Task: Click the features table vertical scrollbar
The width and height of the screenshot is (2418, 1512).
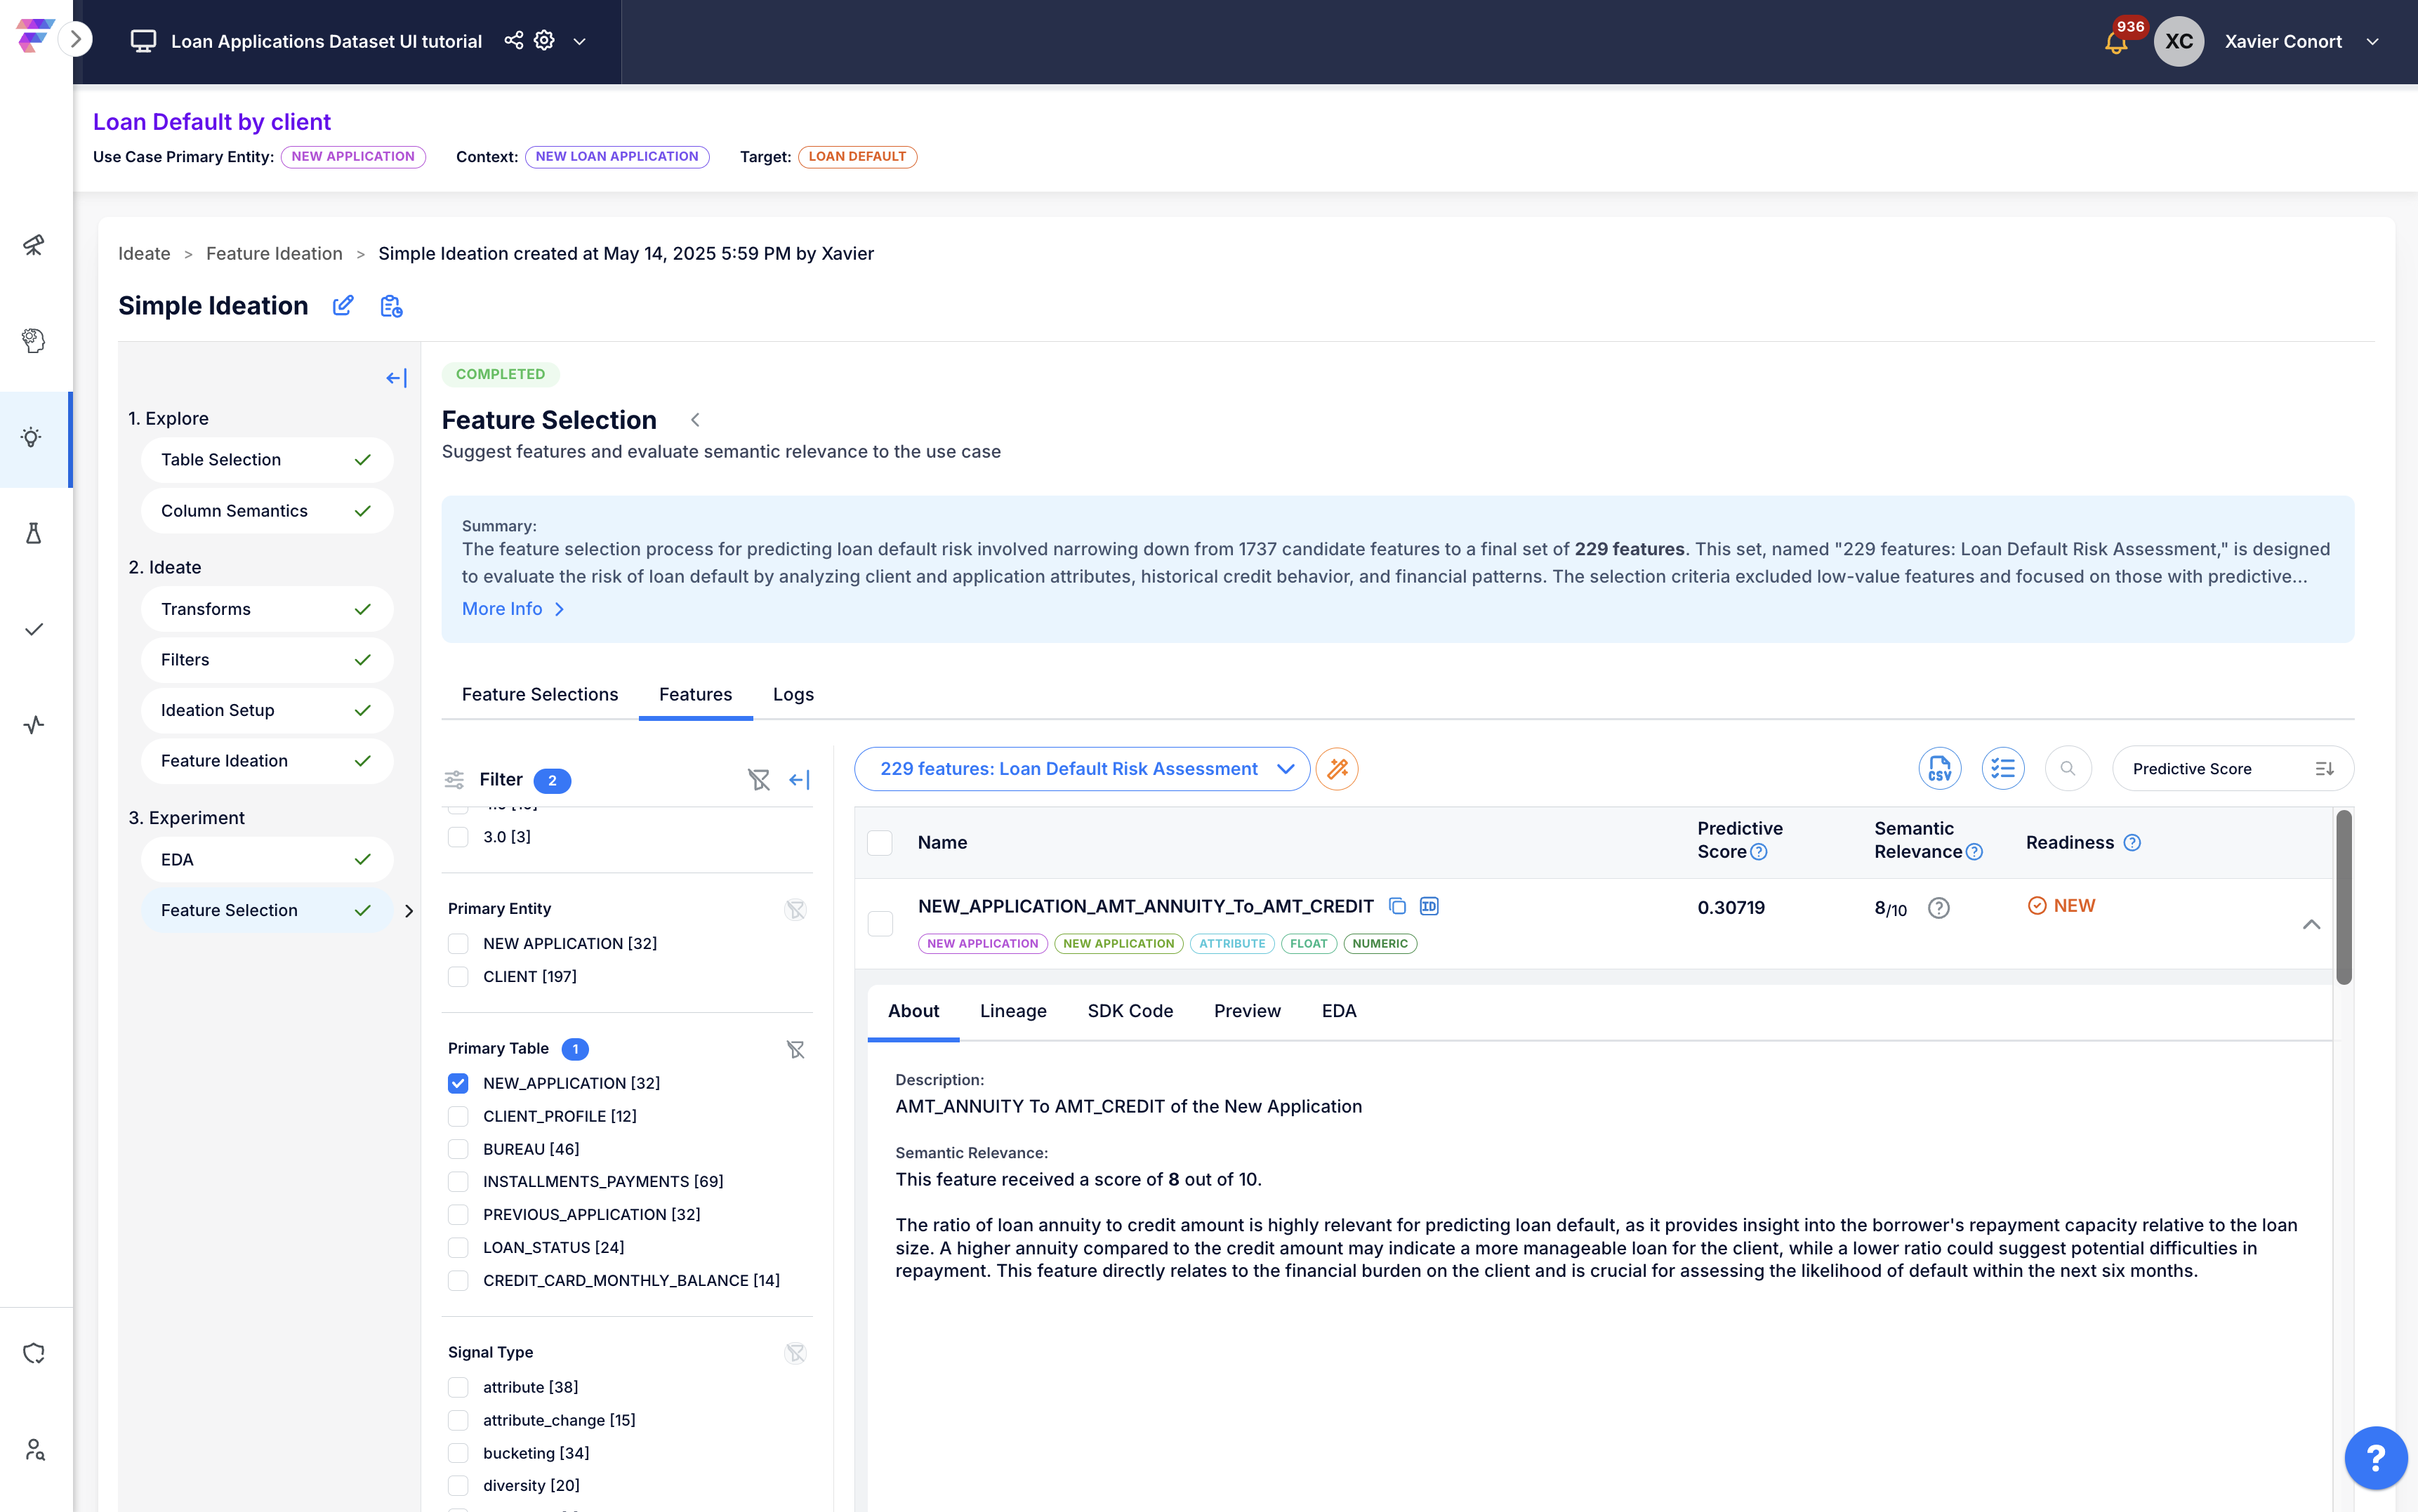Action: pos(2343,897)
